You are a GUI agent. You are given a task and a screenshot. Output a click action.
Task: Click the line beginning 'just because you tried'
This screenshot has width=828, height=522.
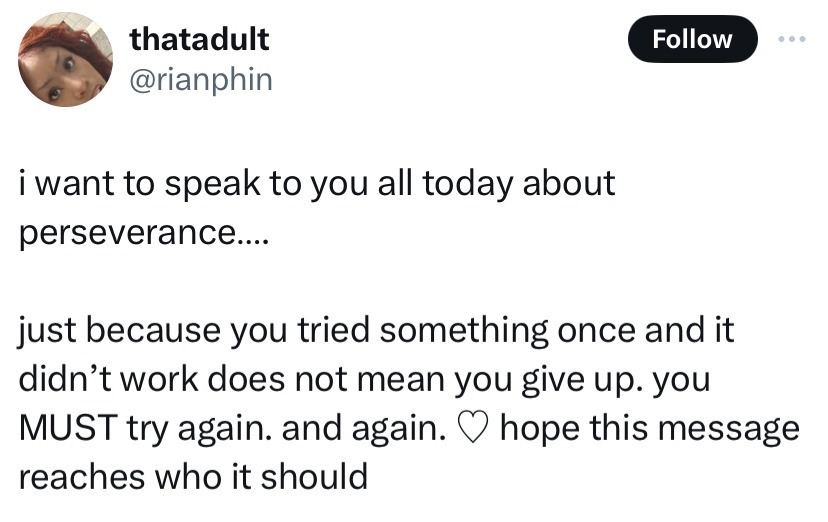pos(376,331)
